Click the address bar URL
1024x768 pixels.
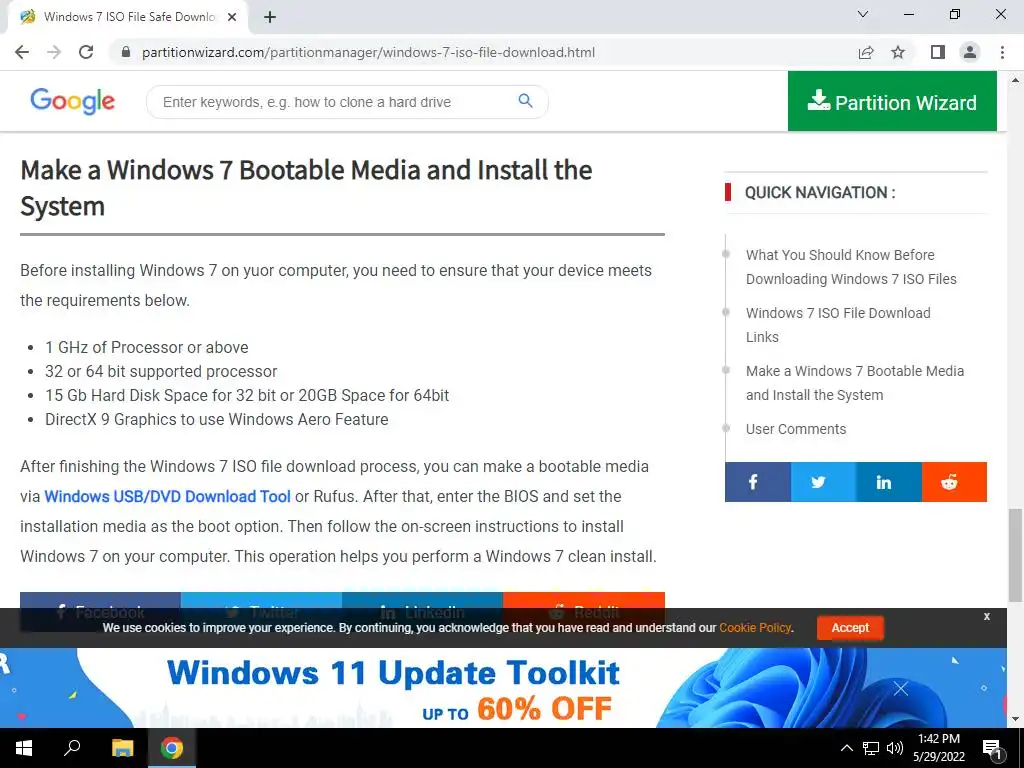pyautogui.click(x=368, y=52)
